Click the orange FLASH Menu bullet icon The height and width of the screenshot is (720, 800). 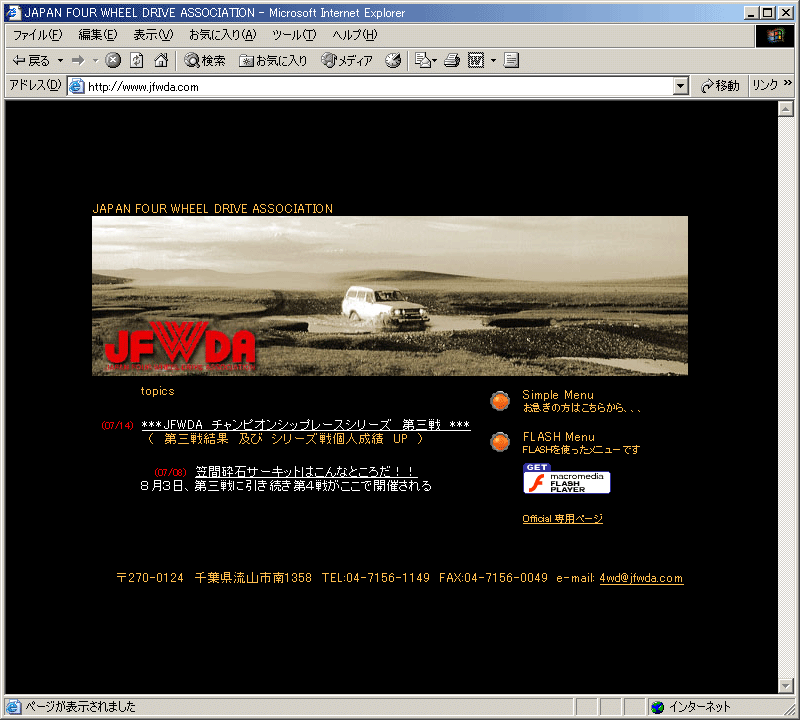(x=500, y=442)
